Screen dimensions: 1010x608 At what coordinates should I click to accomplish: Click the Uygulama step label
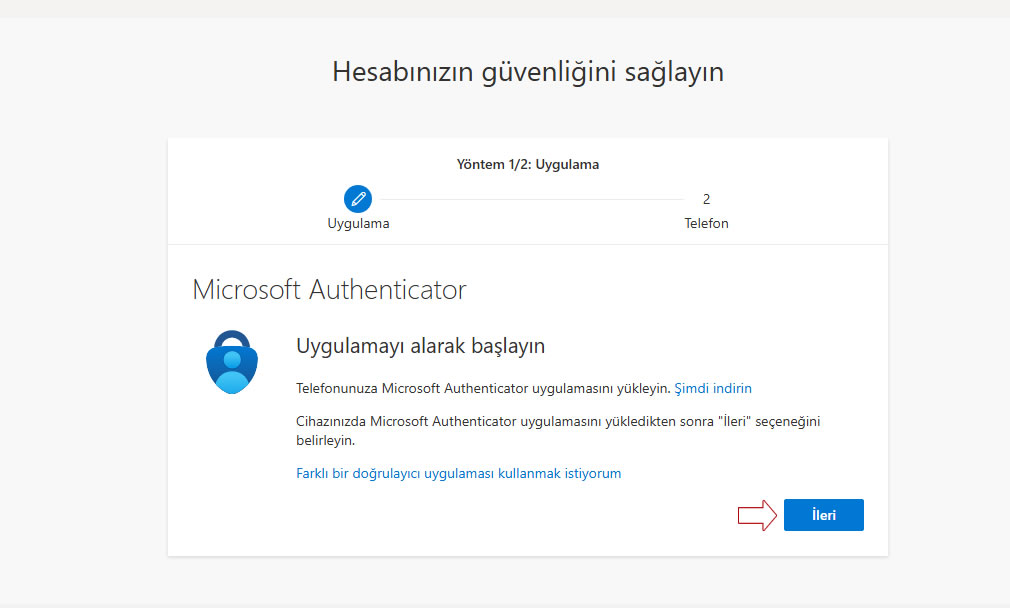358,223
